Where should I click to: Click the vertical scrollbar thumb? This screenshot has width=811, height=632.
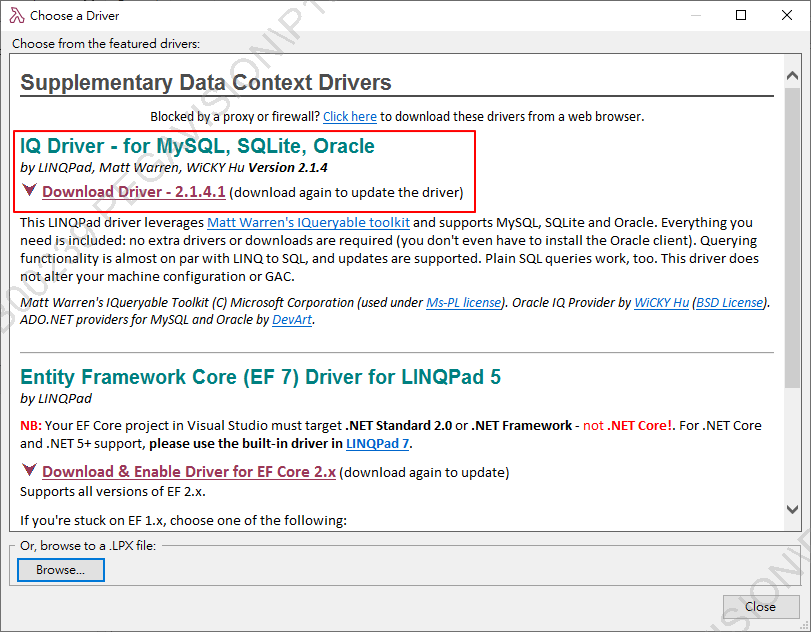click(792, 238)
